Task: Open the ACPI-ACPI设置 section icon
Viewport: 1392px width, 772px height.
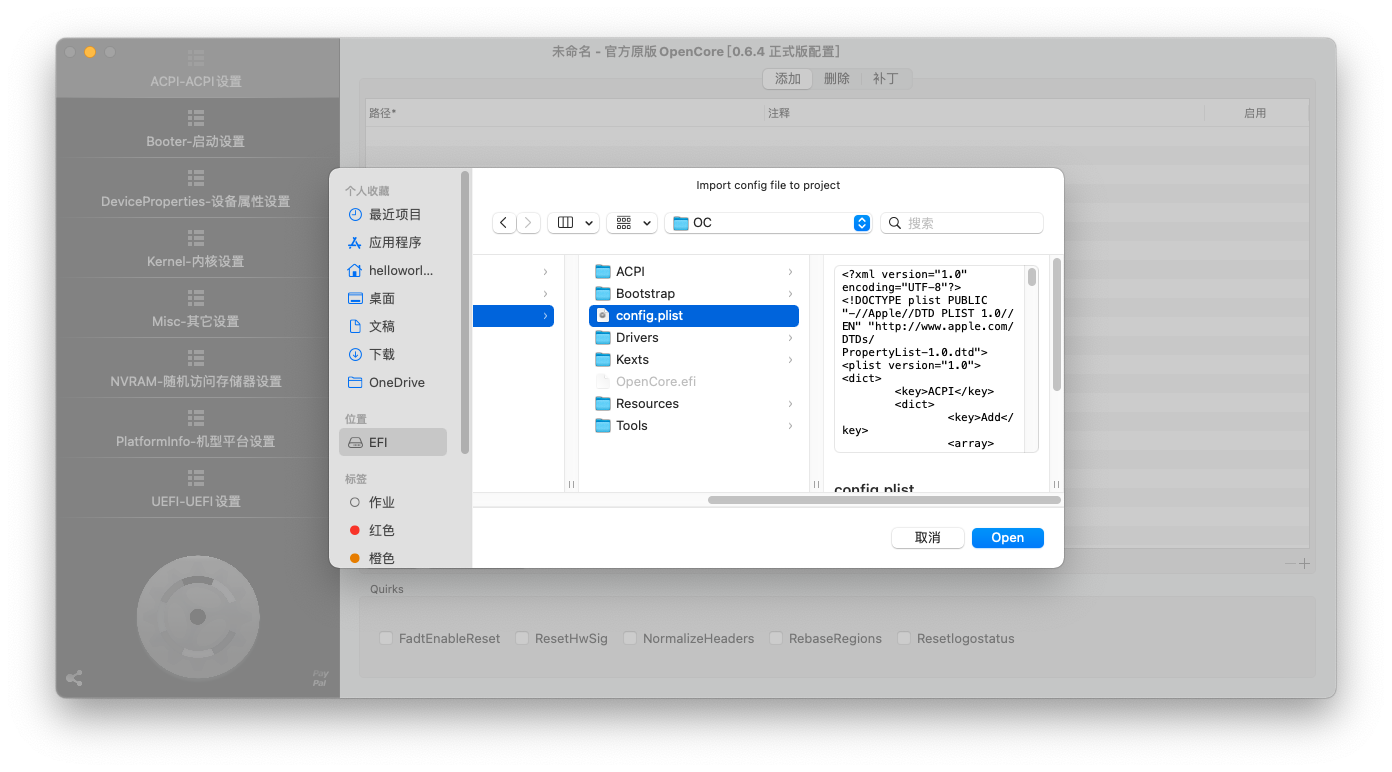Action: coord(196,58)
